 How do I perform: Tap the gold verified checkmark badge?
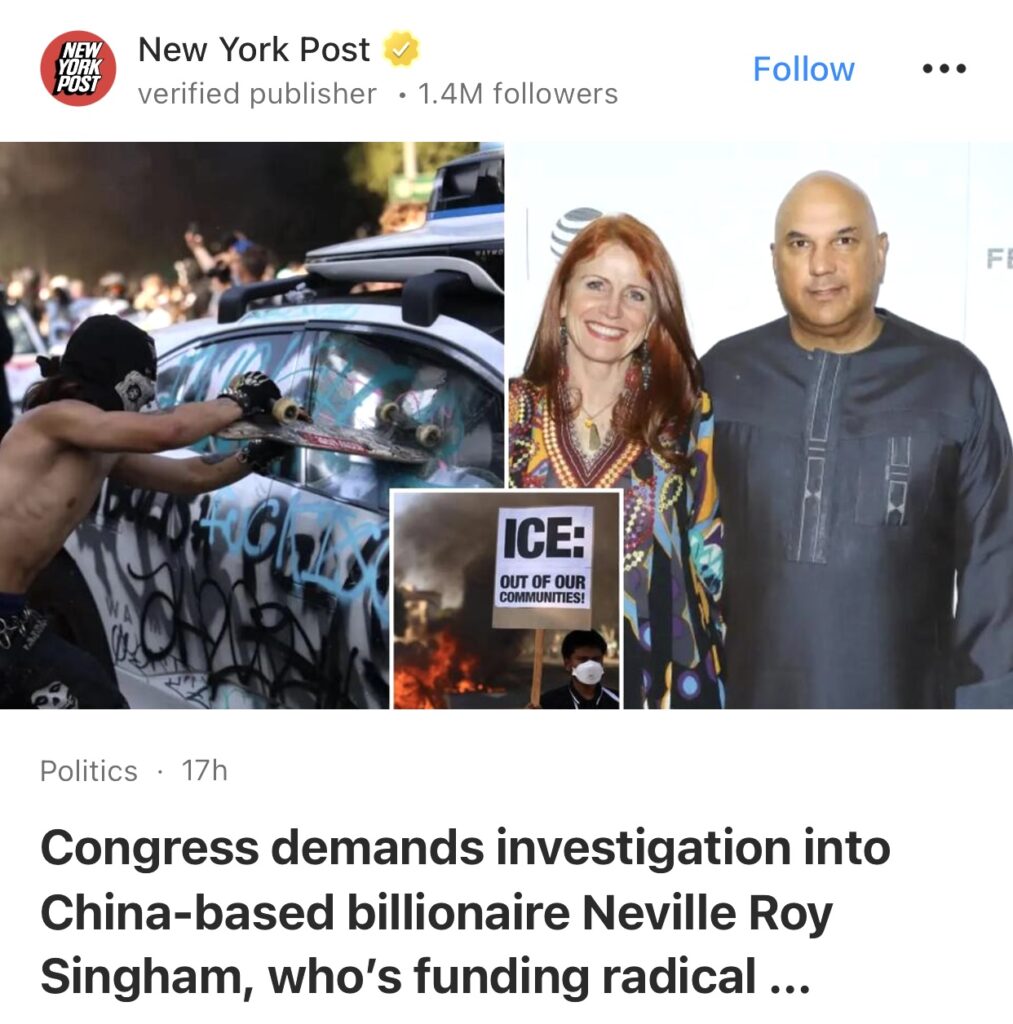[x=400, y=49]
